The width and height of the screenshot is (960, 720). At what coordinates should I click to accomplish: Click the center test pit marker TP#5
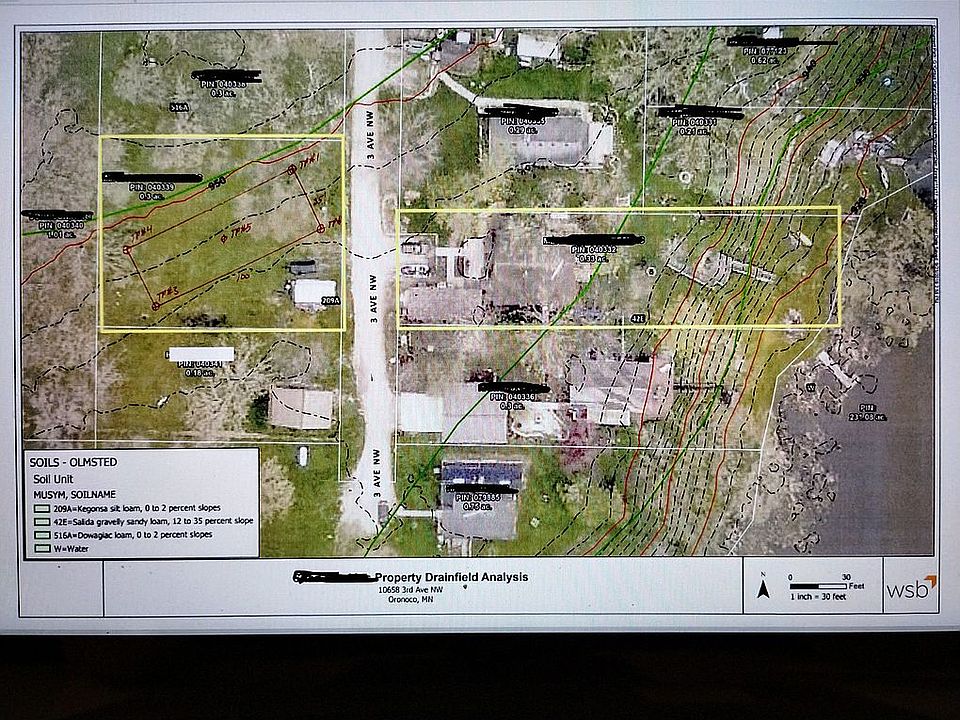[x=223, y=238]
